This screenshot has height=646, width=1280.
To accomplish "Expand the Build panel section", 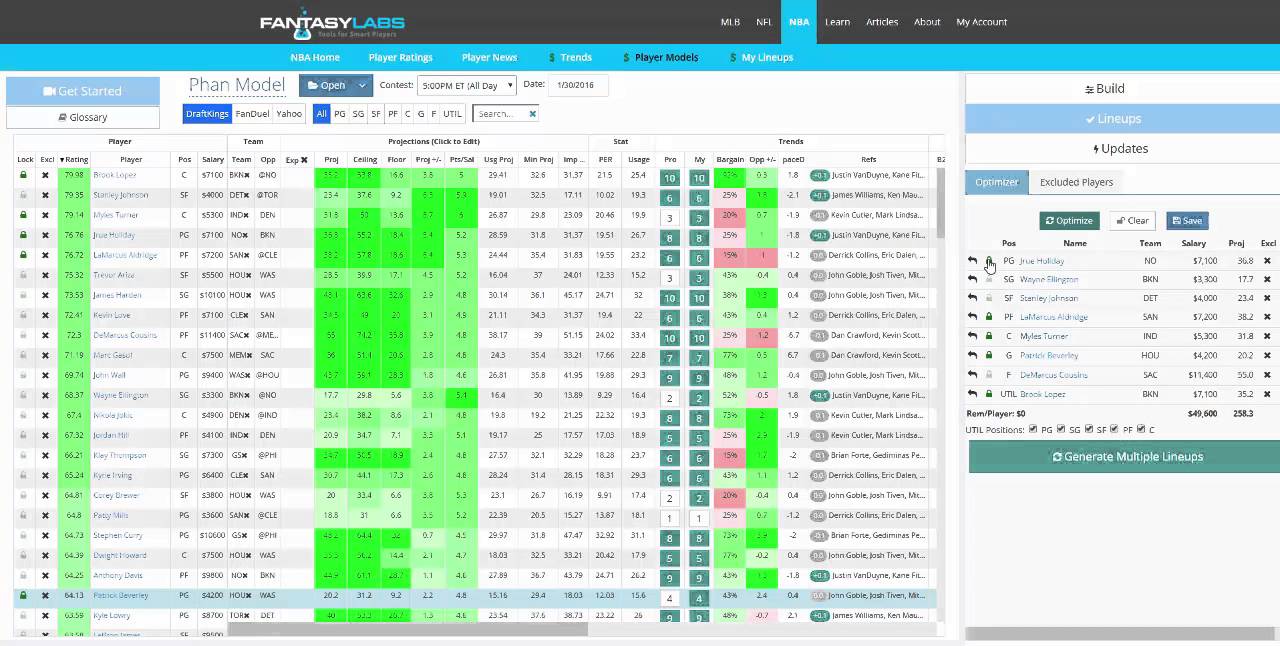I will click(1122, 89).
